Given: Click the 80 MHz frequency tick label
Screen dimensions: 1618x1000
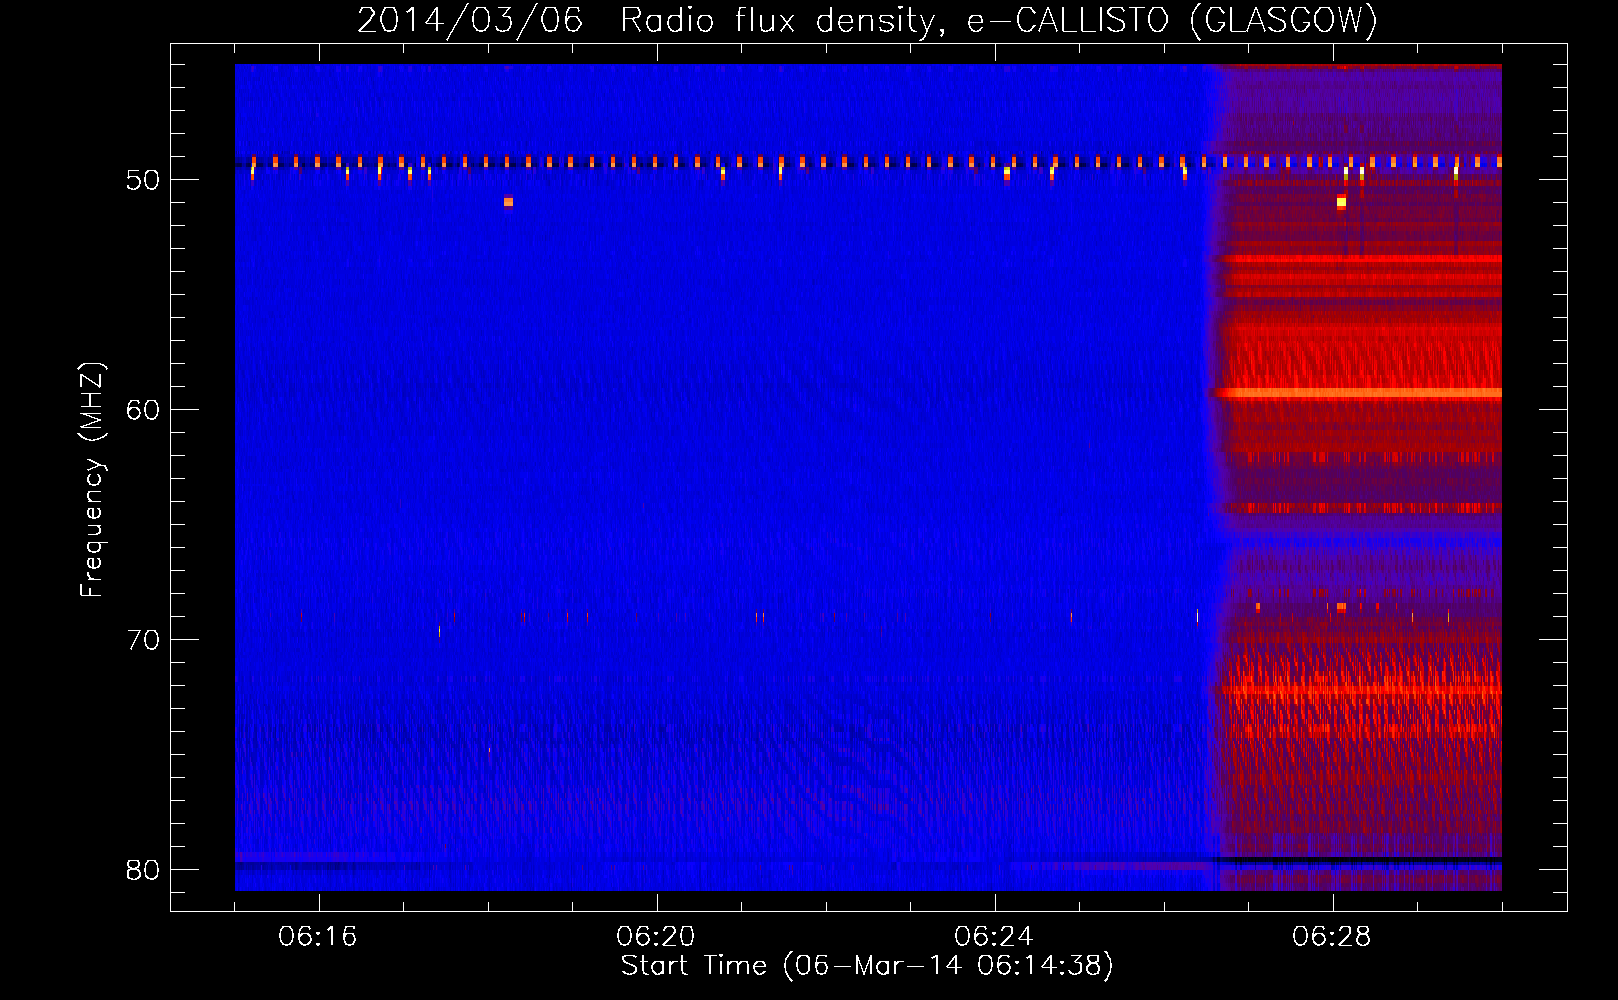Looking at the screenshot, I should (x=143, y=870).
